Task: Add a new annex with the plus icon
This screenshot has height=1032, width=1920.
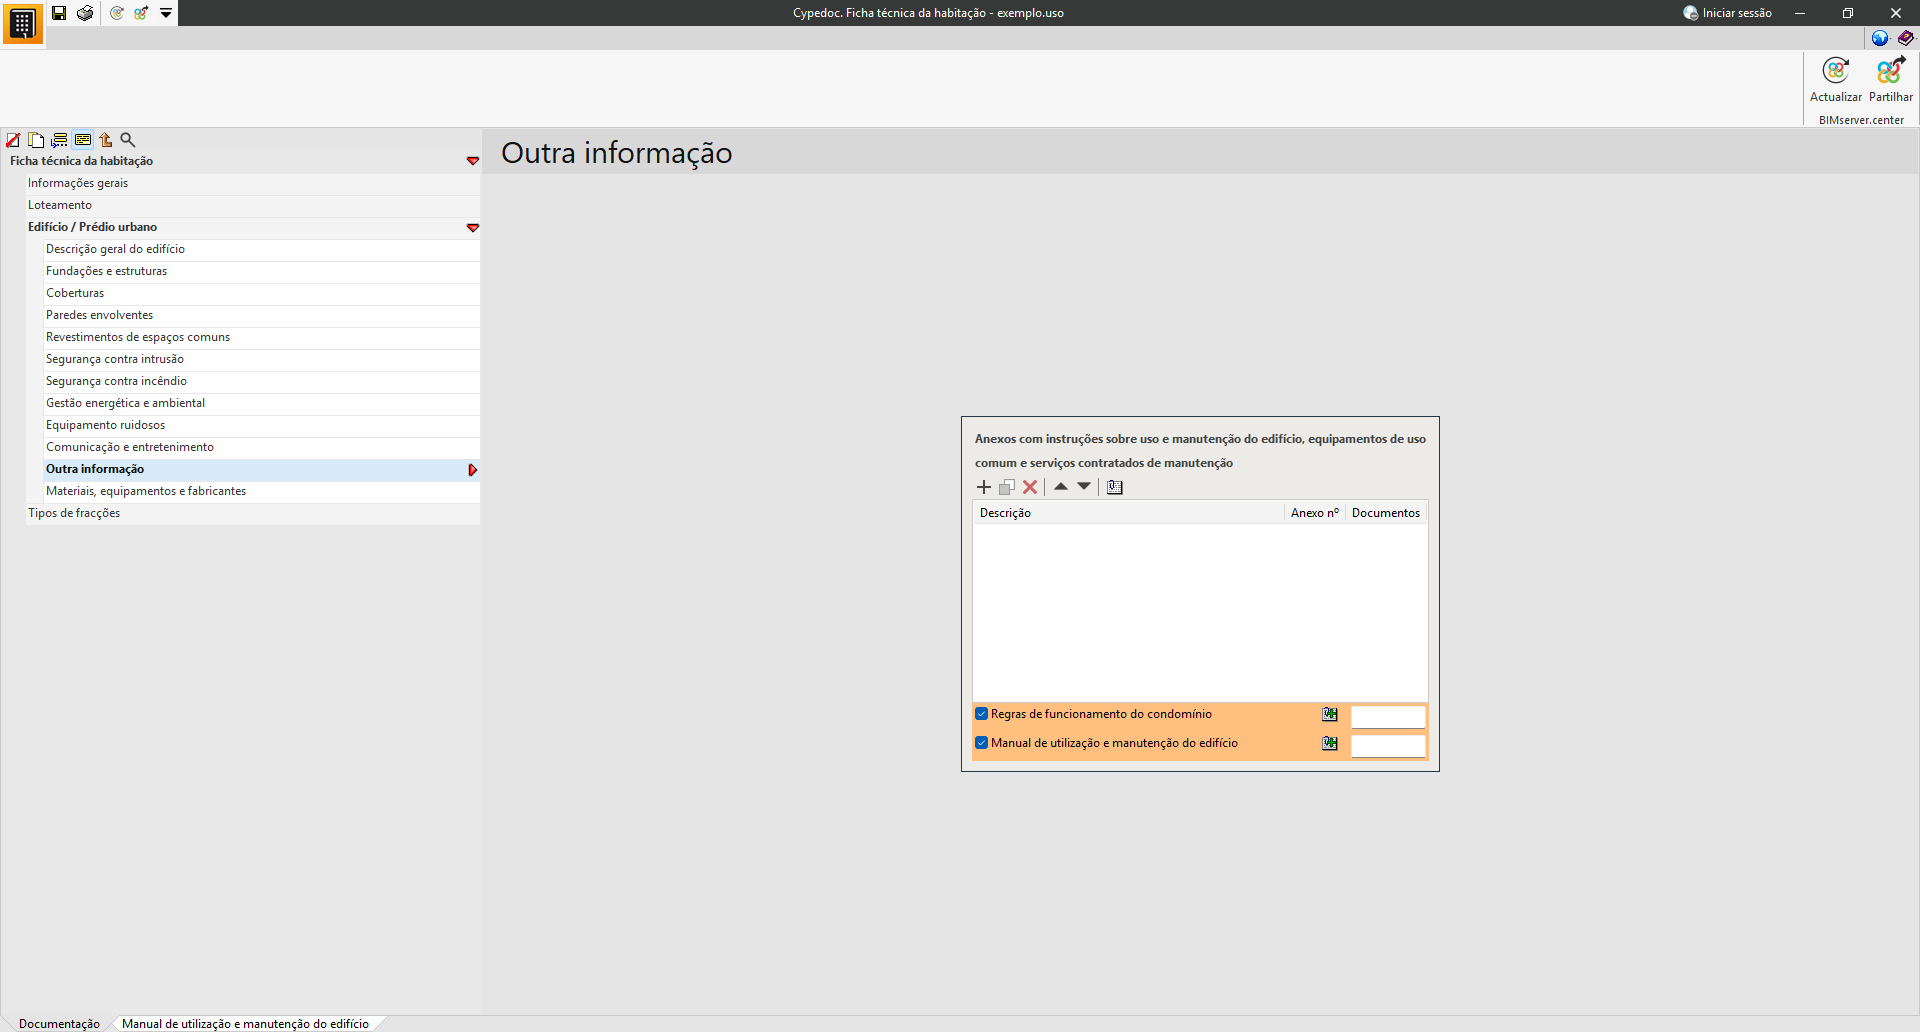Action: pyautogui.click(x=984, y=487)
